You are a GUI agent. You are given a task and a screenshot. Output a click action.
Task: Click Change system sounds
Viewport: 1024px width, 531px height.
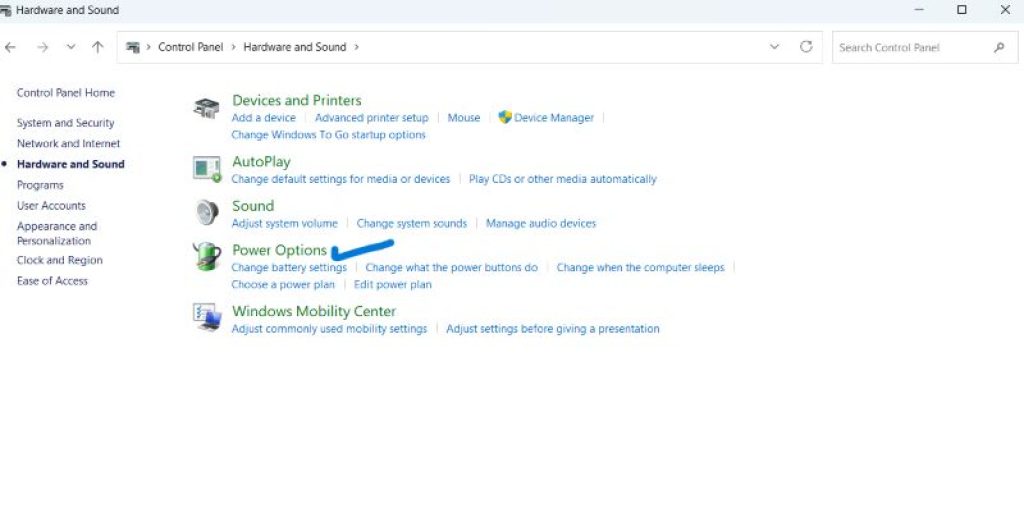click(411, 223)
